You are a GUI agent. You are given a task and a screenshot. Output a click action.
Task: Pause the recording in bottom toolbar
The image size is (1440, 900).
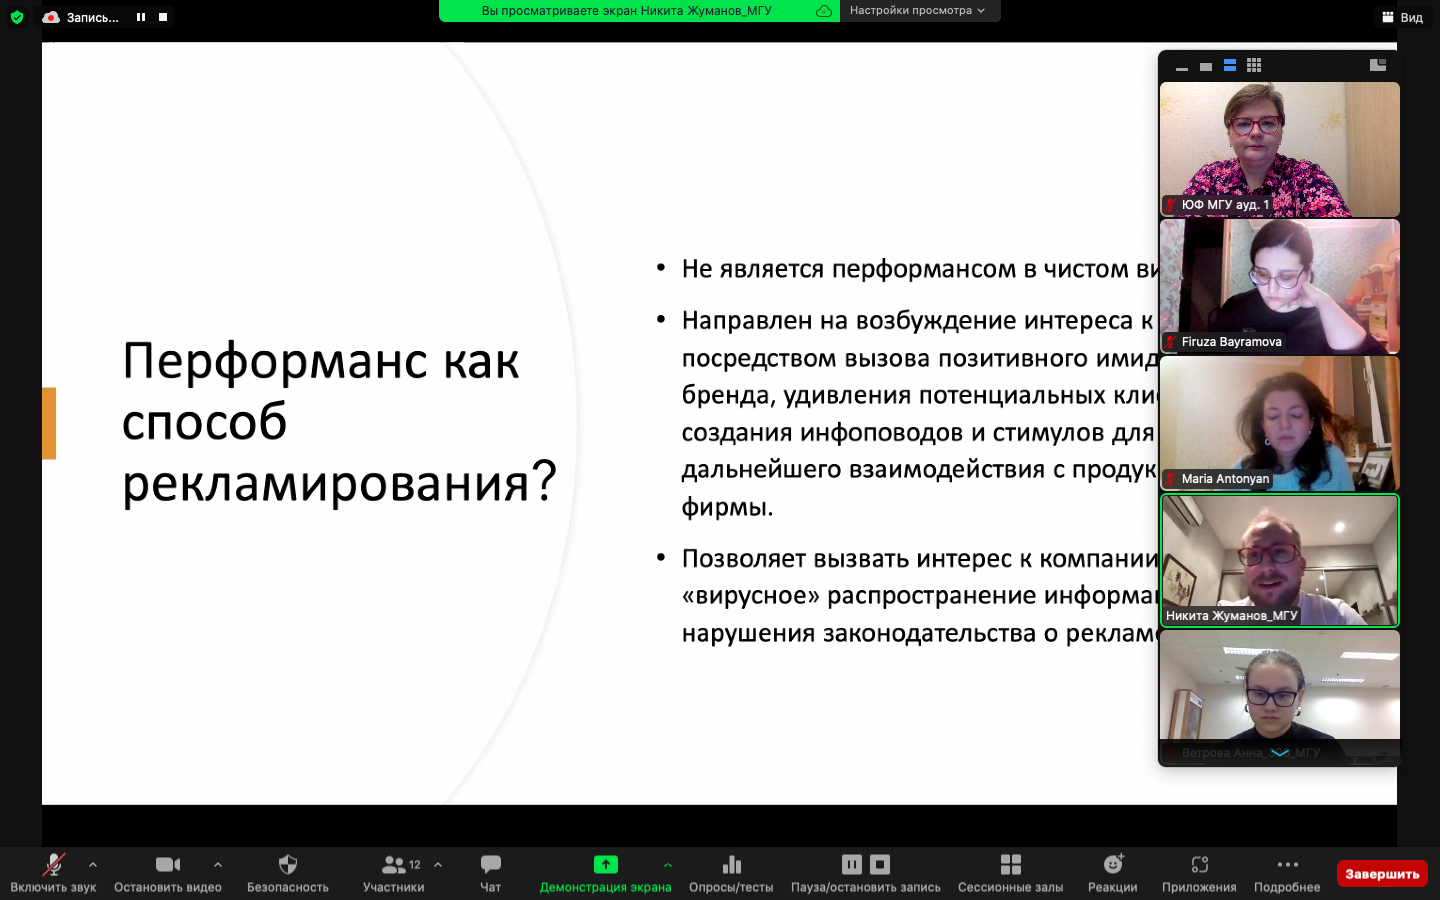pyautogui.click(x=852, y=864)
